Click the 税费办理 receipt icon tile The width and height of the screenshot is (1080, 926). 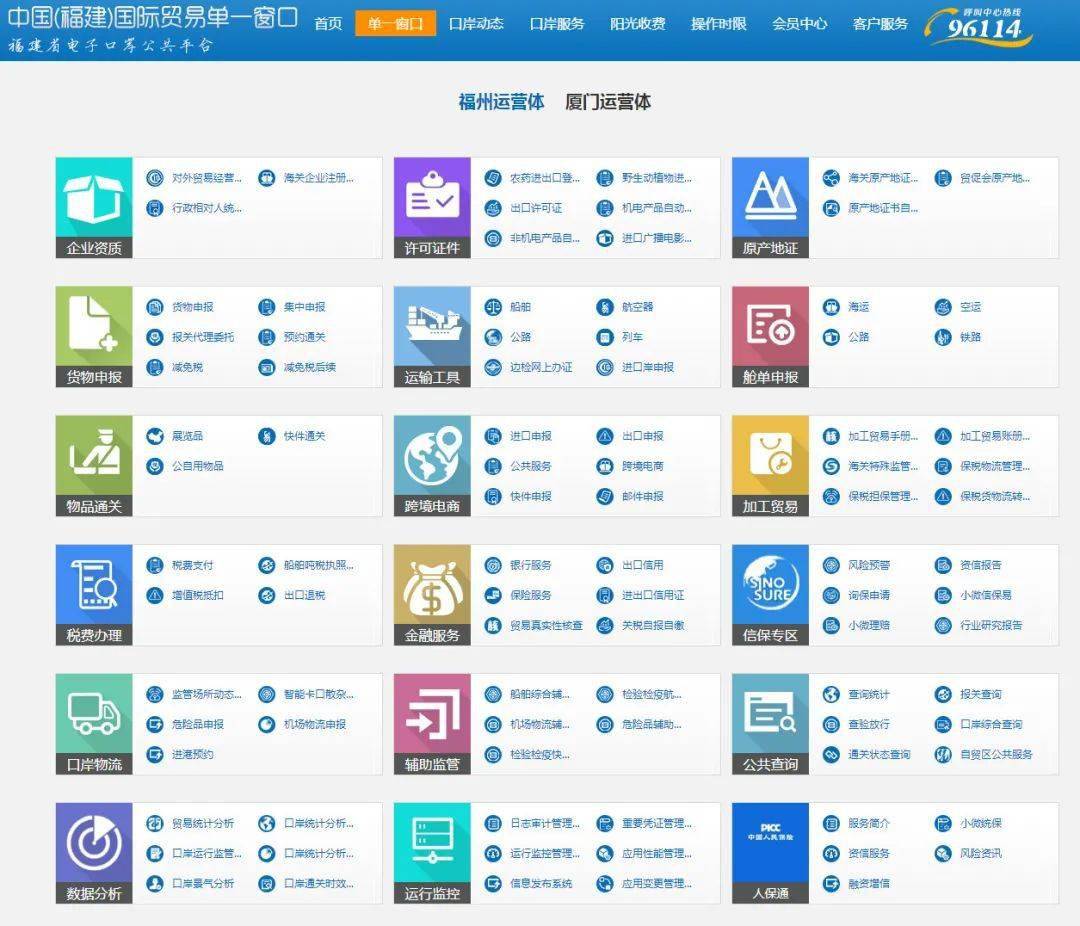coord(94,595)
